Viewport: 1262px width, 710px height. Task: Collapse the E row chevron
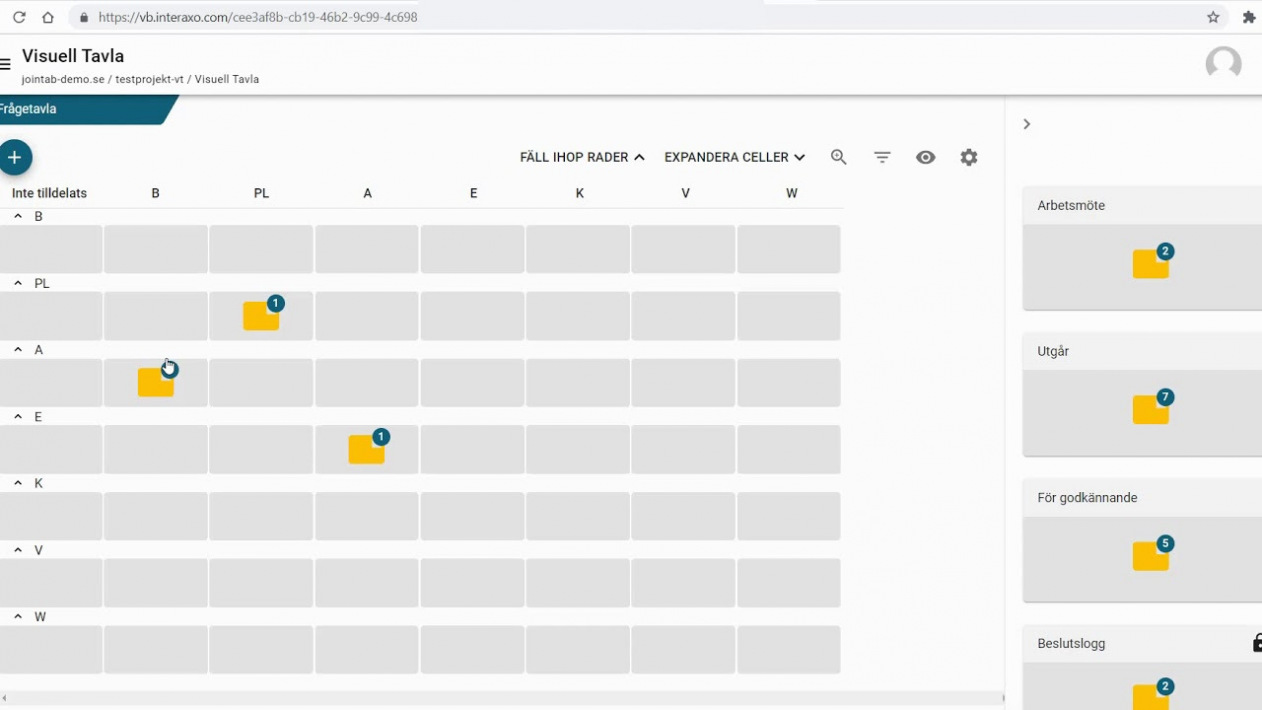tap(18, 416)
